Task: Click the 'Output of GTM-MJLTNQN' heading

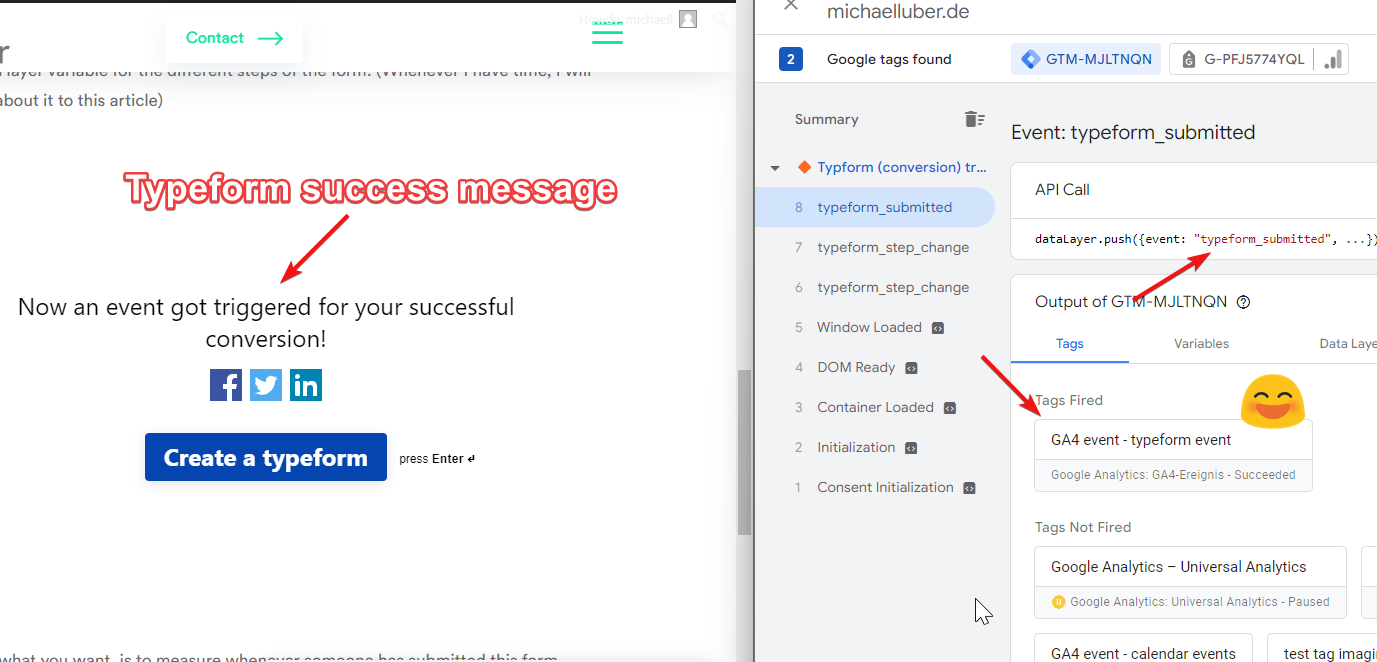Action: coord(1131,302)
